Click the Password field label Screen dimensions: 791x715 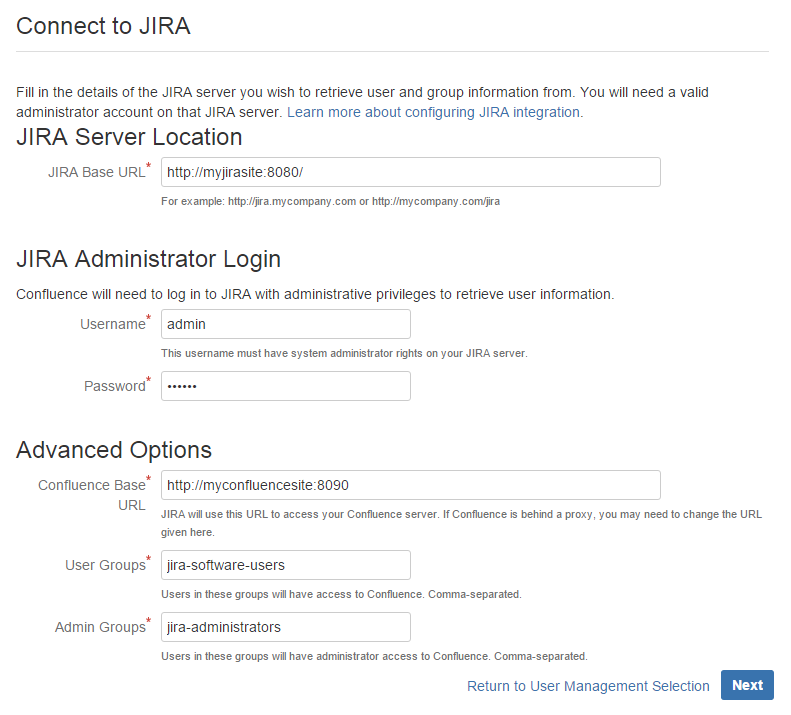point(114,386)
